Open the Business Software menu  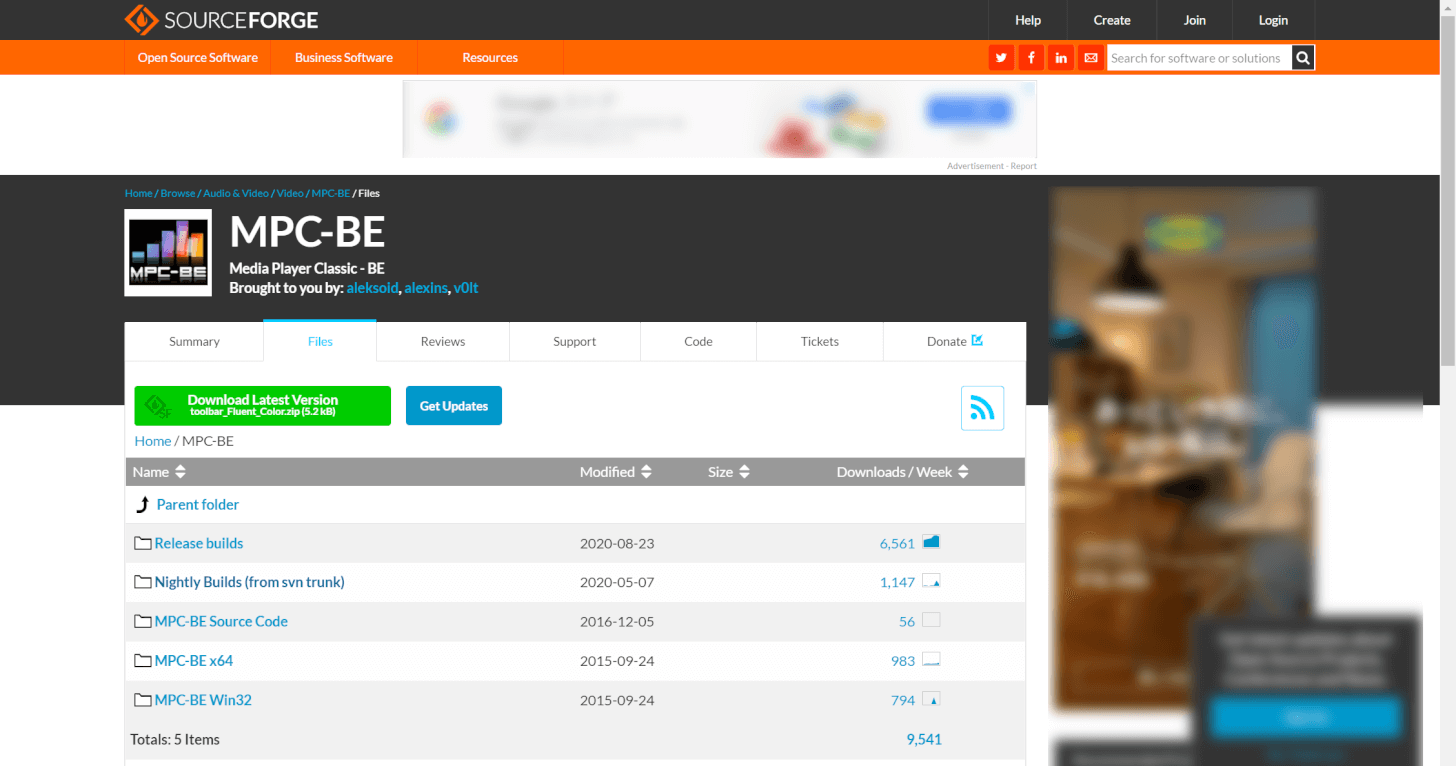pyautogui.click(x=344, y=57)
